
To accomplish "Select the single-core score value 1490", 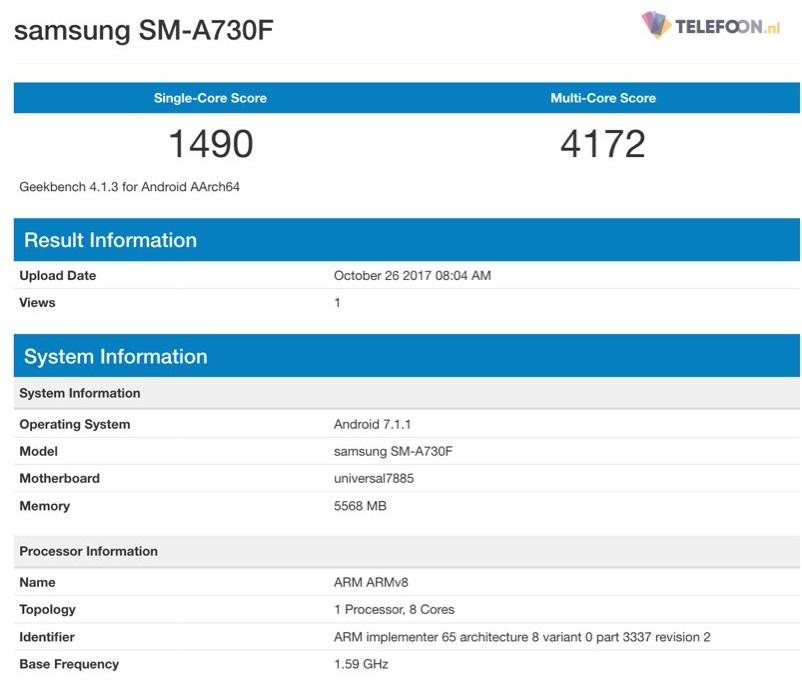I will pos(211,144).
